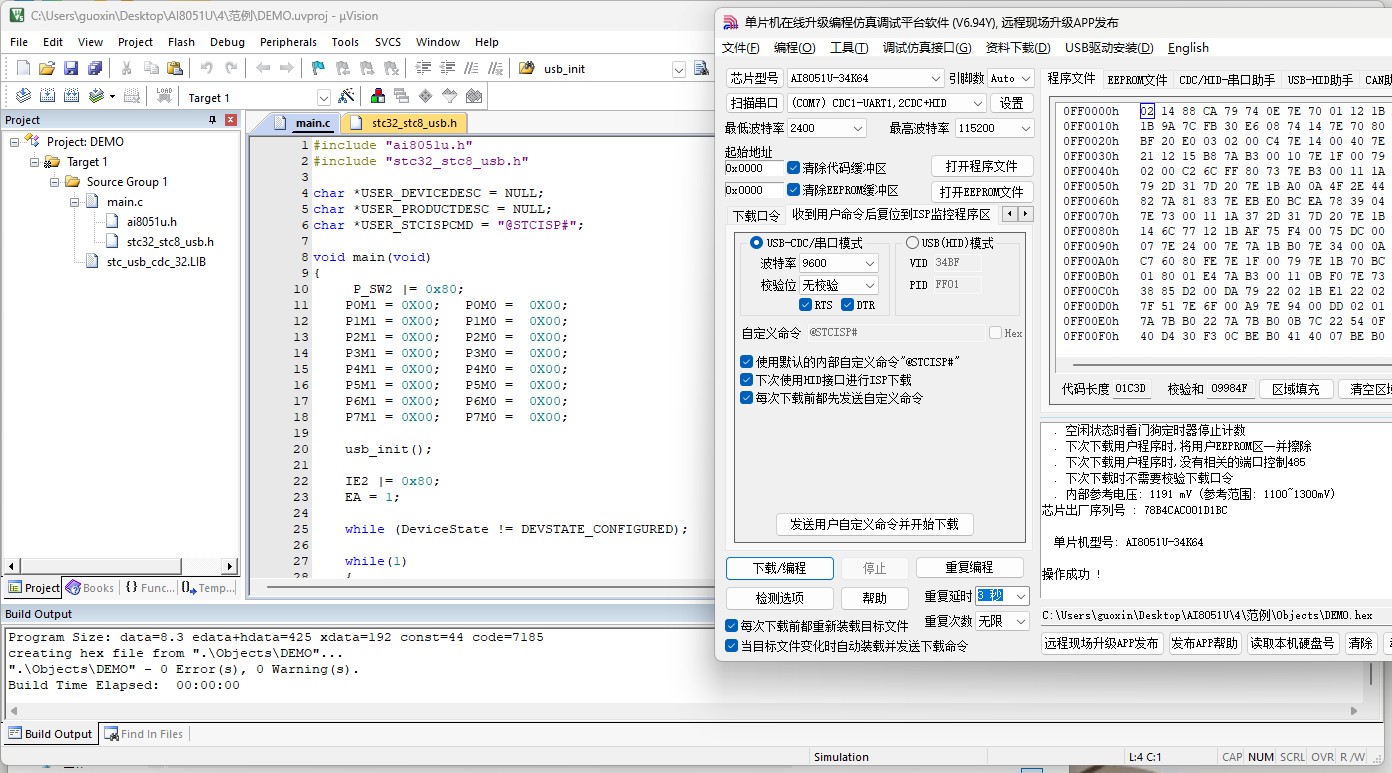The image size is (1392, 773).
Task: Click the Redo arrow icon
Action: (231, 68)
